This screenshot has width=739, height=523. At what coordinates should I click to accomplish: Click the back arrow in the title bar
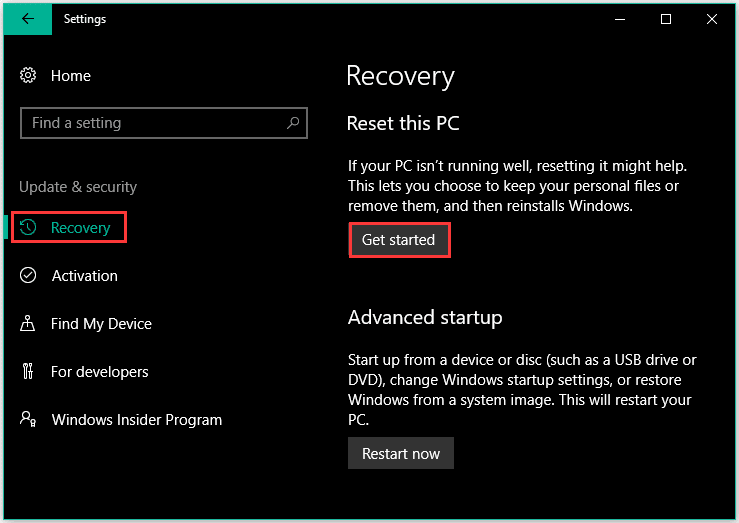[27, 19]
